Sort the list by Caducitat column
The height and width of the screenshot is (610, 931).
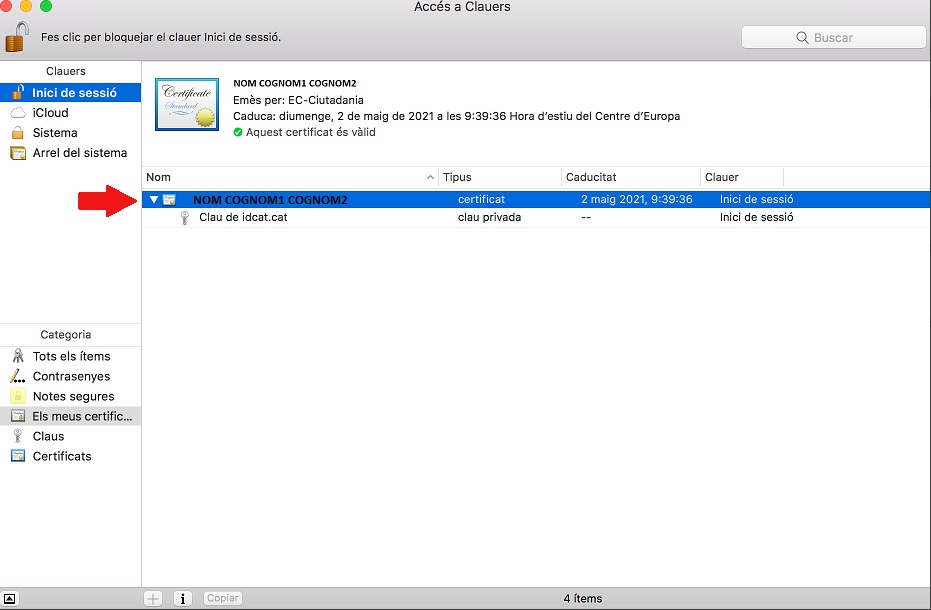630,177
